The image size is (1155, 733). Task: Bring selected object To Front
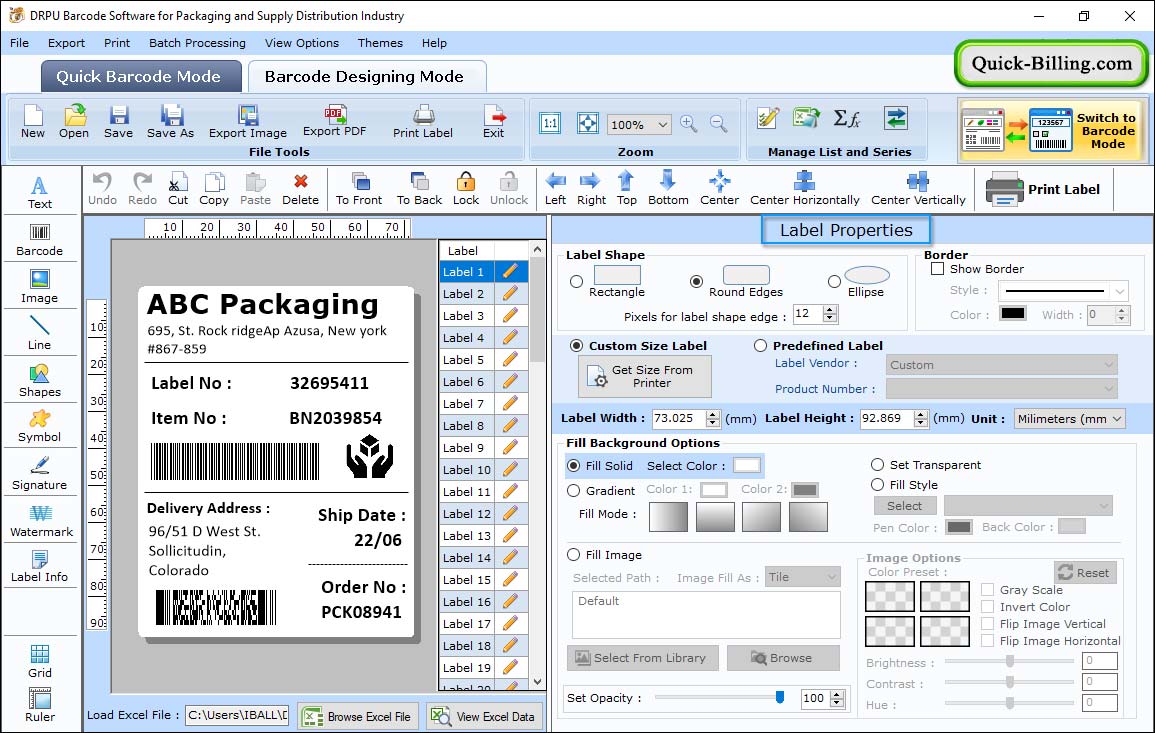click(x=359, y=189)
